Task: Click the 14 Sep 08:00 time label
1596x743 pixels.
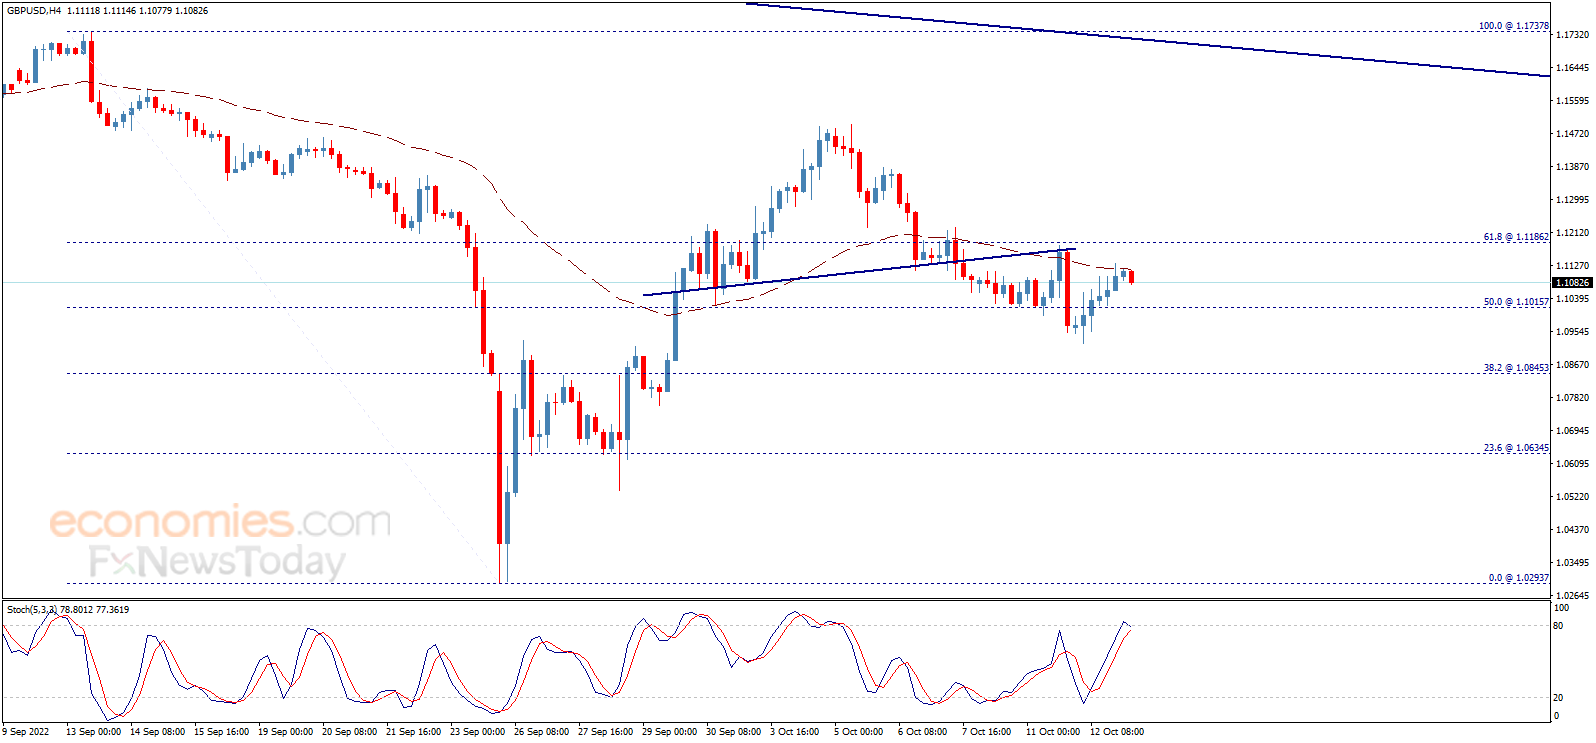Action: tap(157, 732)
